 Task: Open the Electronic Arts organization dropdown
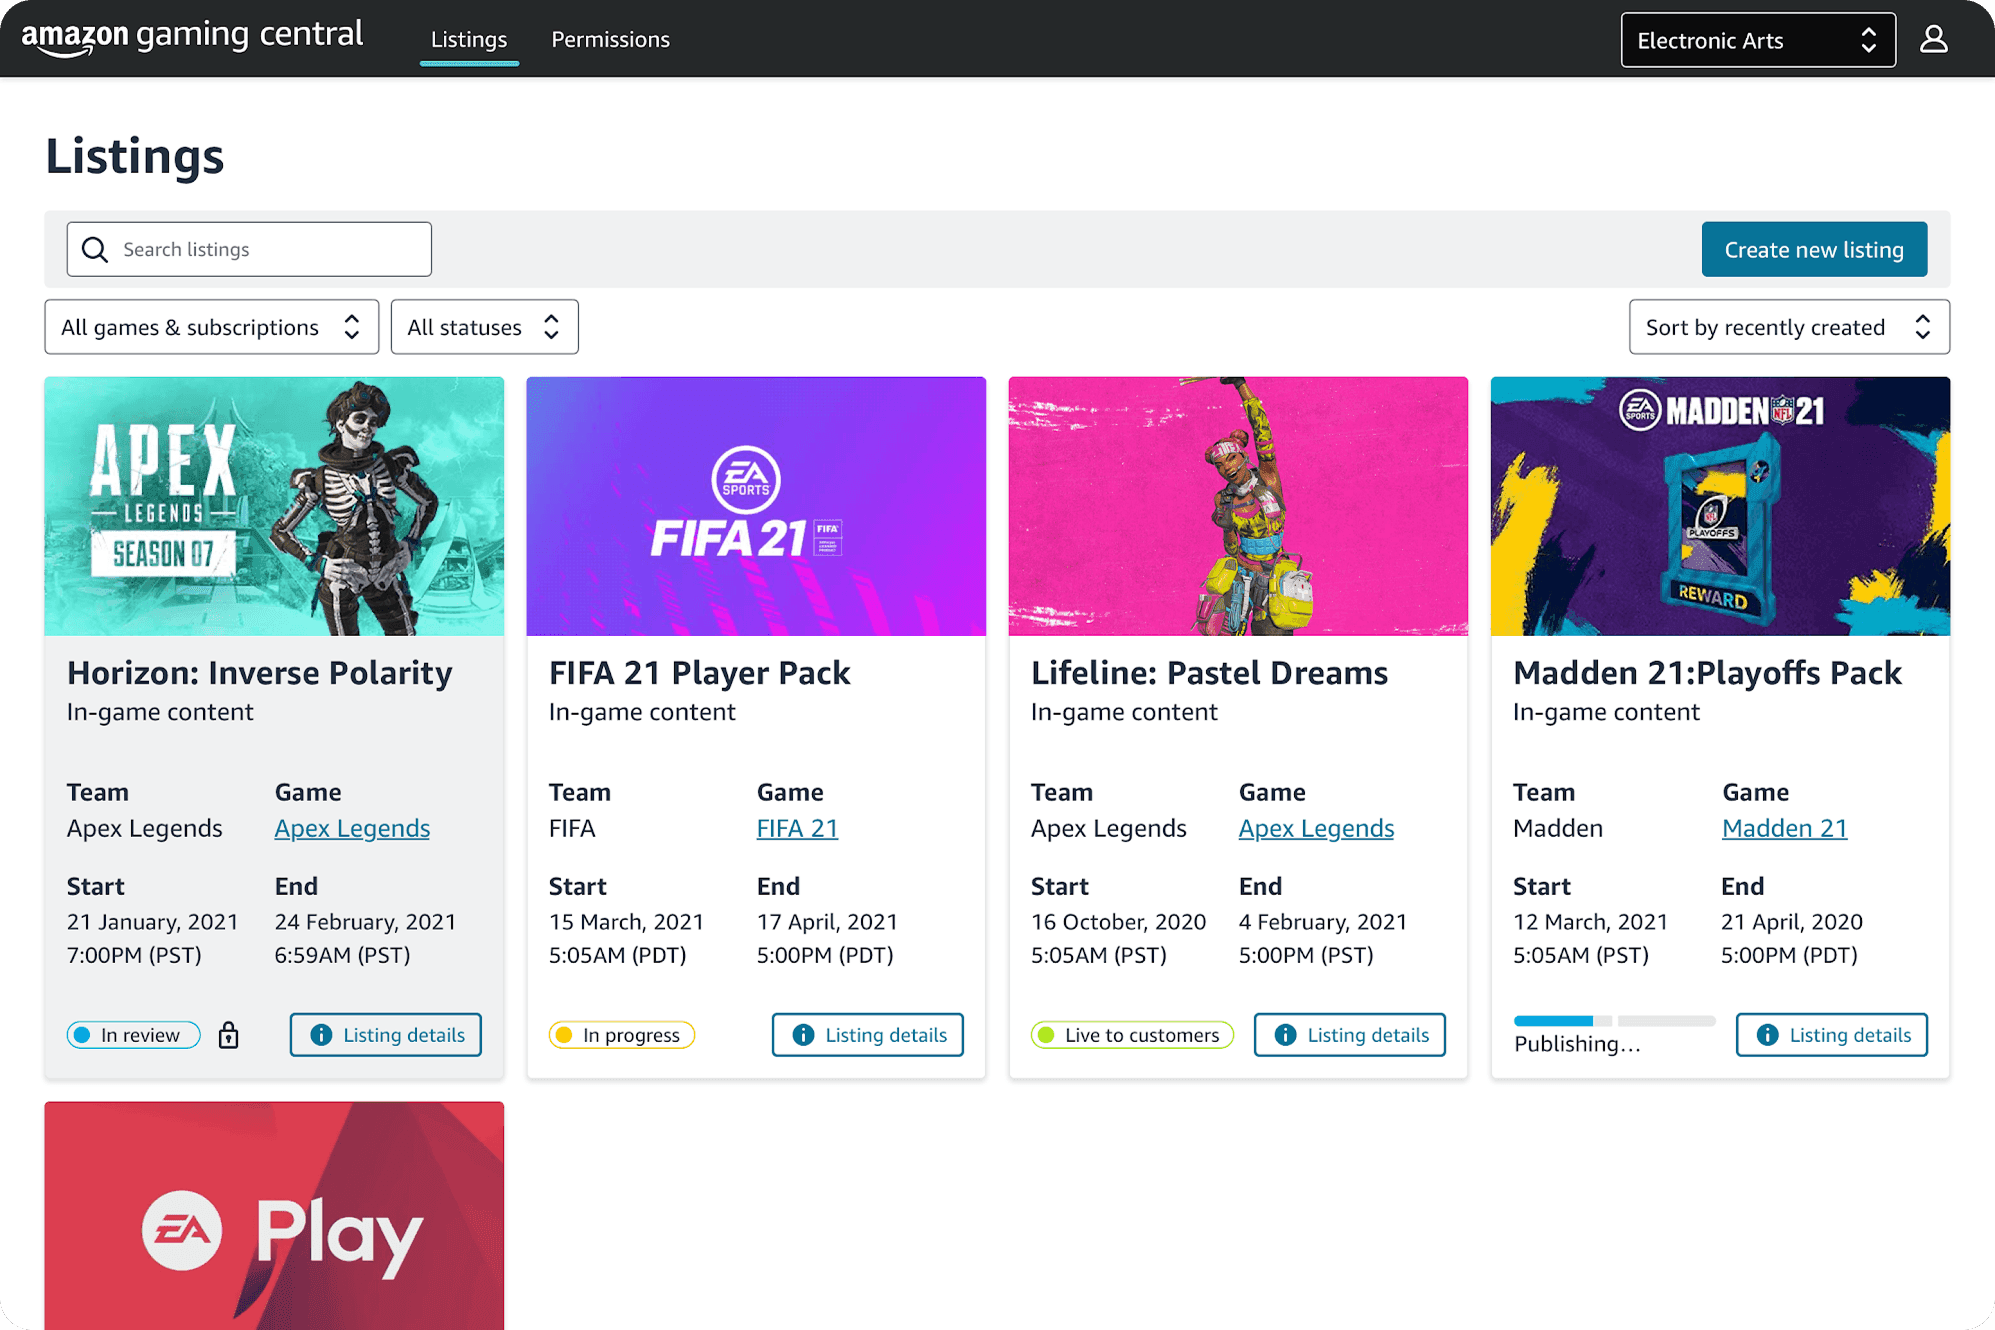point(1758,40)
